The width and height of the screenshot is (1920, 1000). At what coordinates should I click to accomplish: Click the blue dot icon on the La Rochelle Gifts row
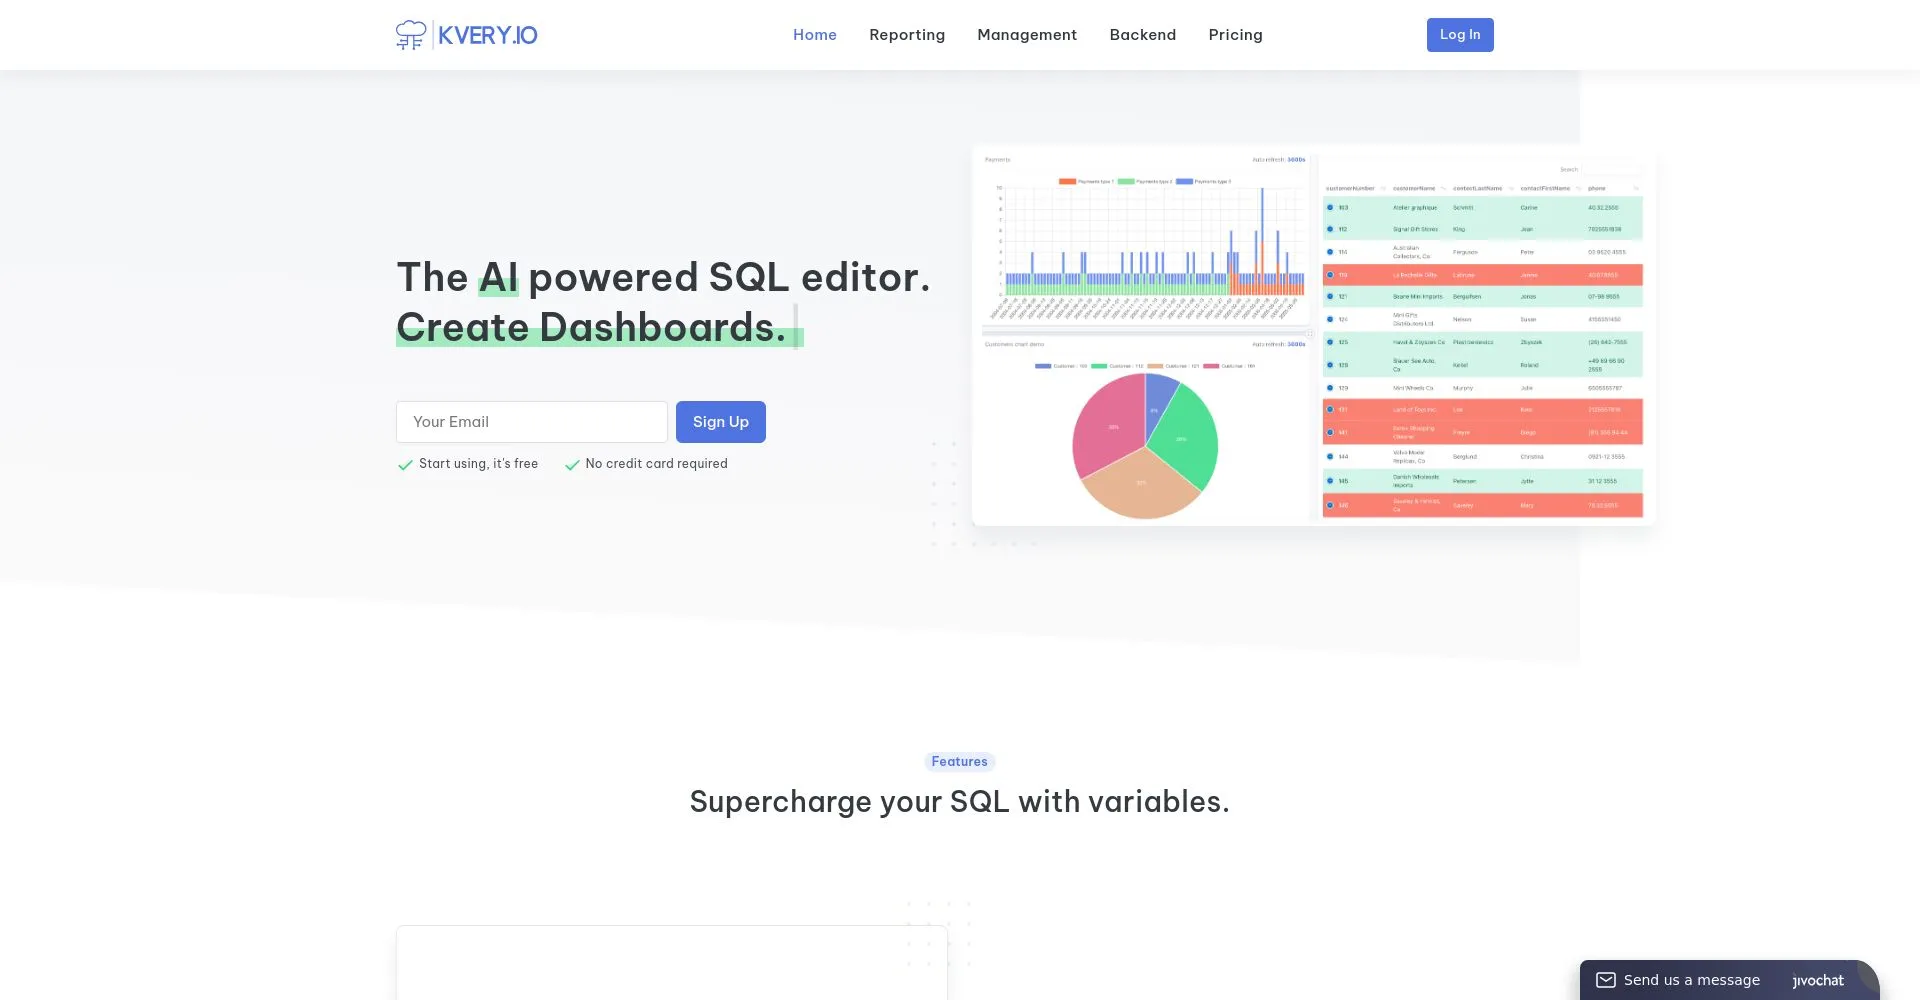(1329, 275)
